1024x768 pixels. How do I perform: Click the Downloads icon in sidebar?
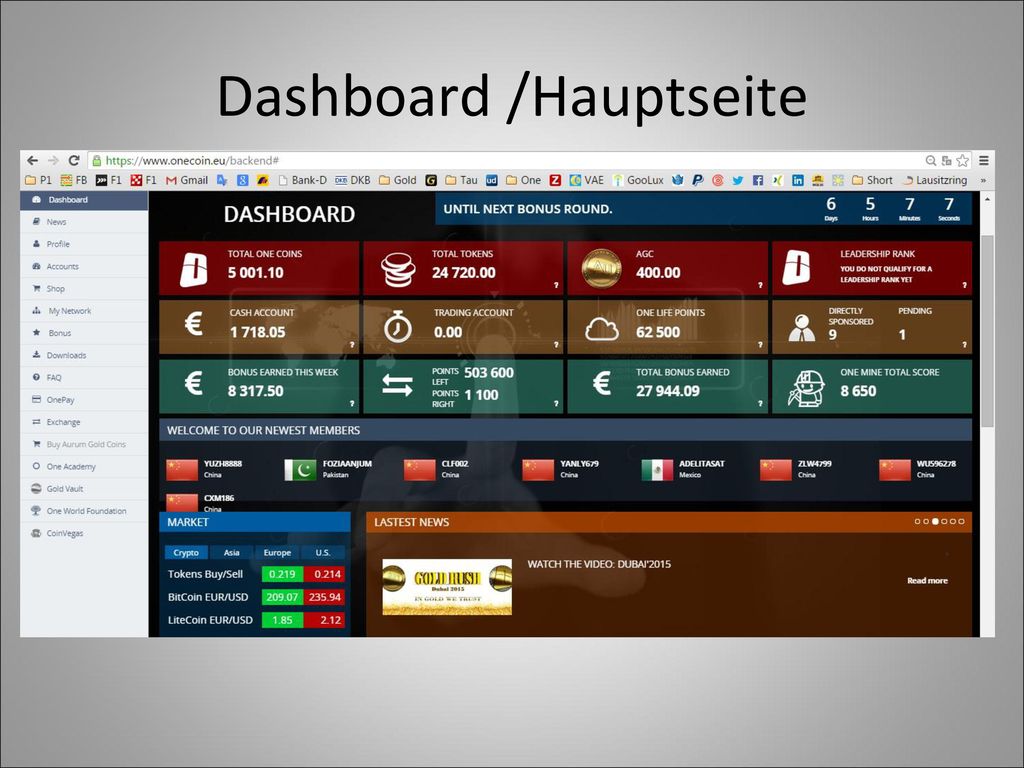pyautogui.click(x=37, y=355)
